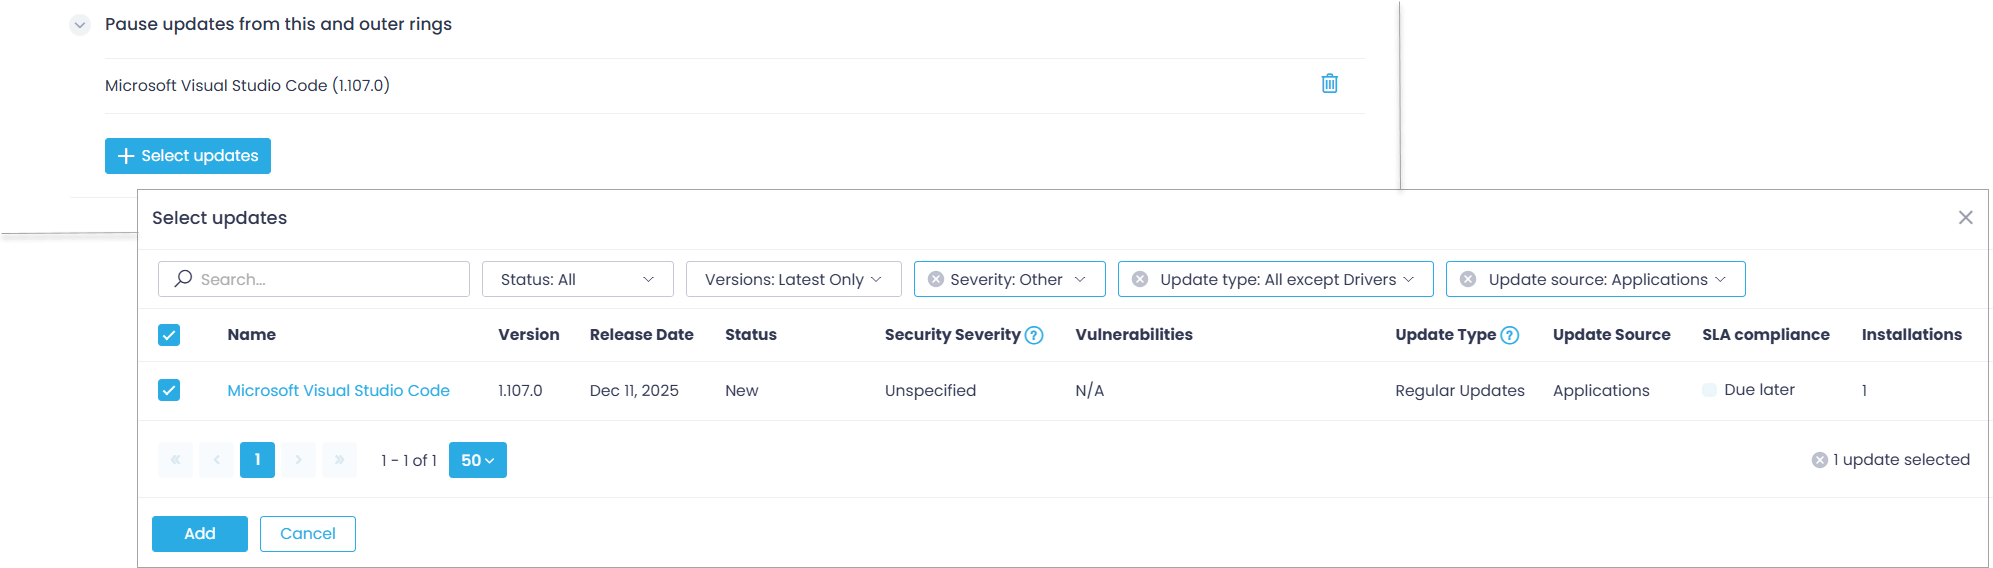Toggle the select-all checkbox in table header

(169, 335)
